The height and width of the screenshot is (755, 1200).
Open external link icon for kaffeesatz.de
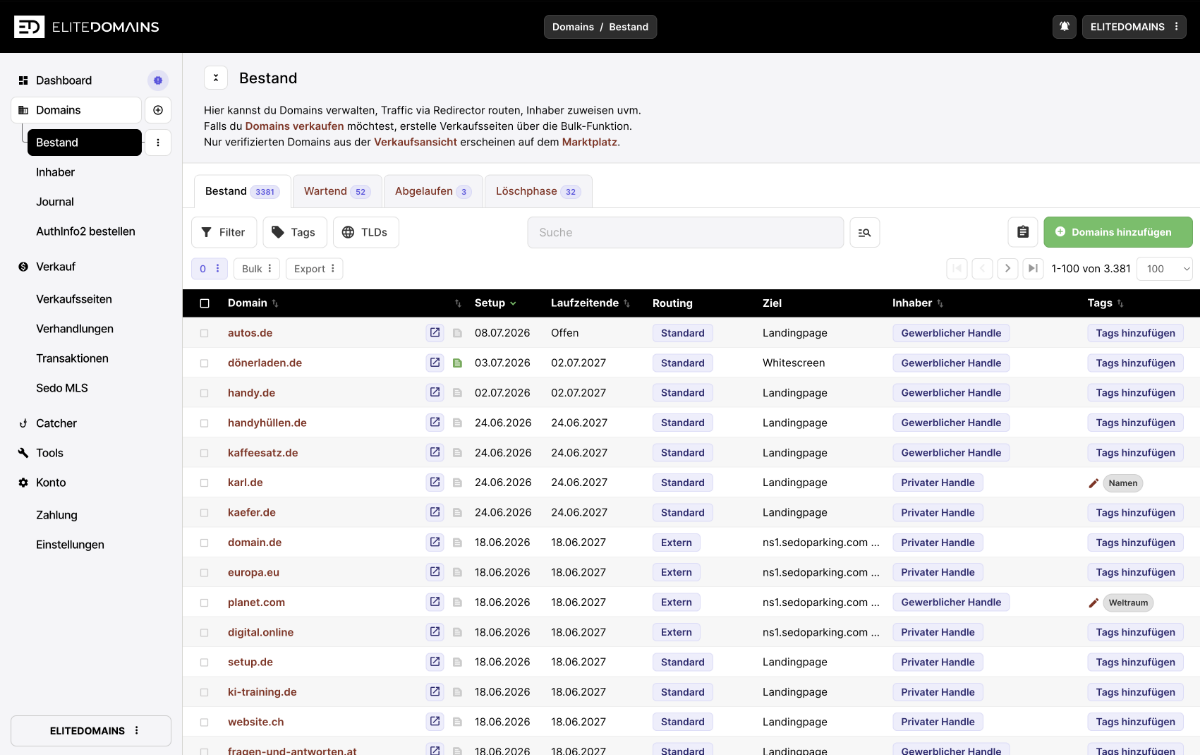435,453
